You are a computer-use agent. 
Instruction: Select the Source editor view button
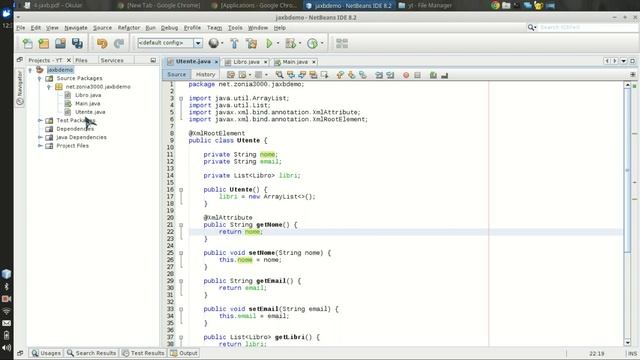click(176, 75)
